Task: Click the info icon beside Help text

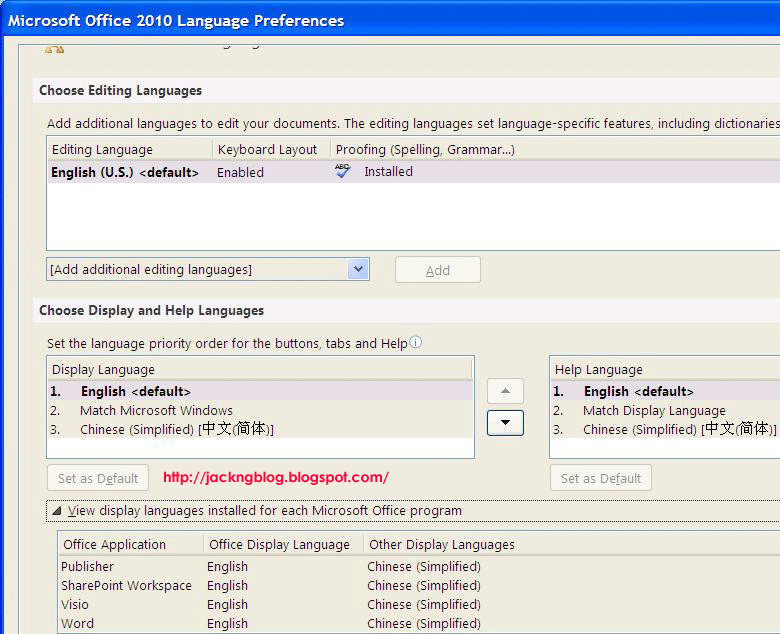Action: (416, 342)
